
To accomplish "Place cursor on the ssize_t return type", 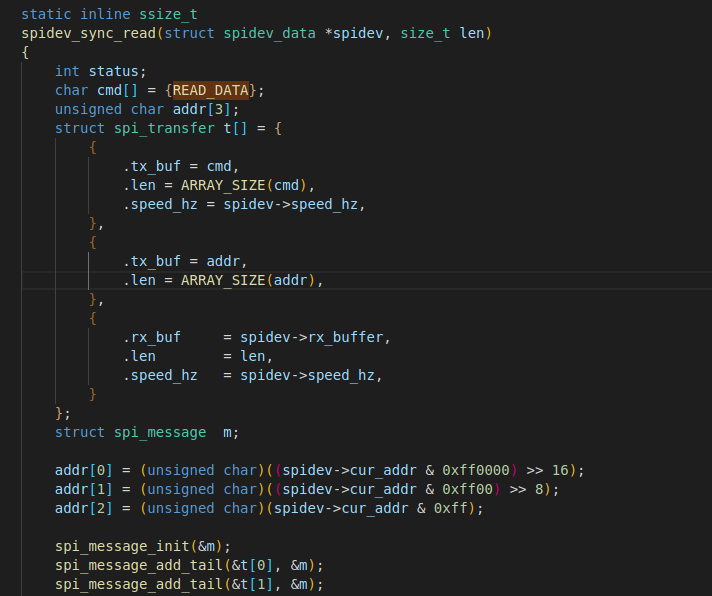I will 168,14.
